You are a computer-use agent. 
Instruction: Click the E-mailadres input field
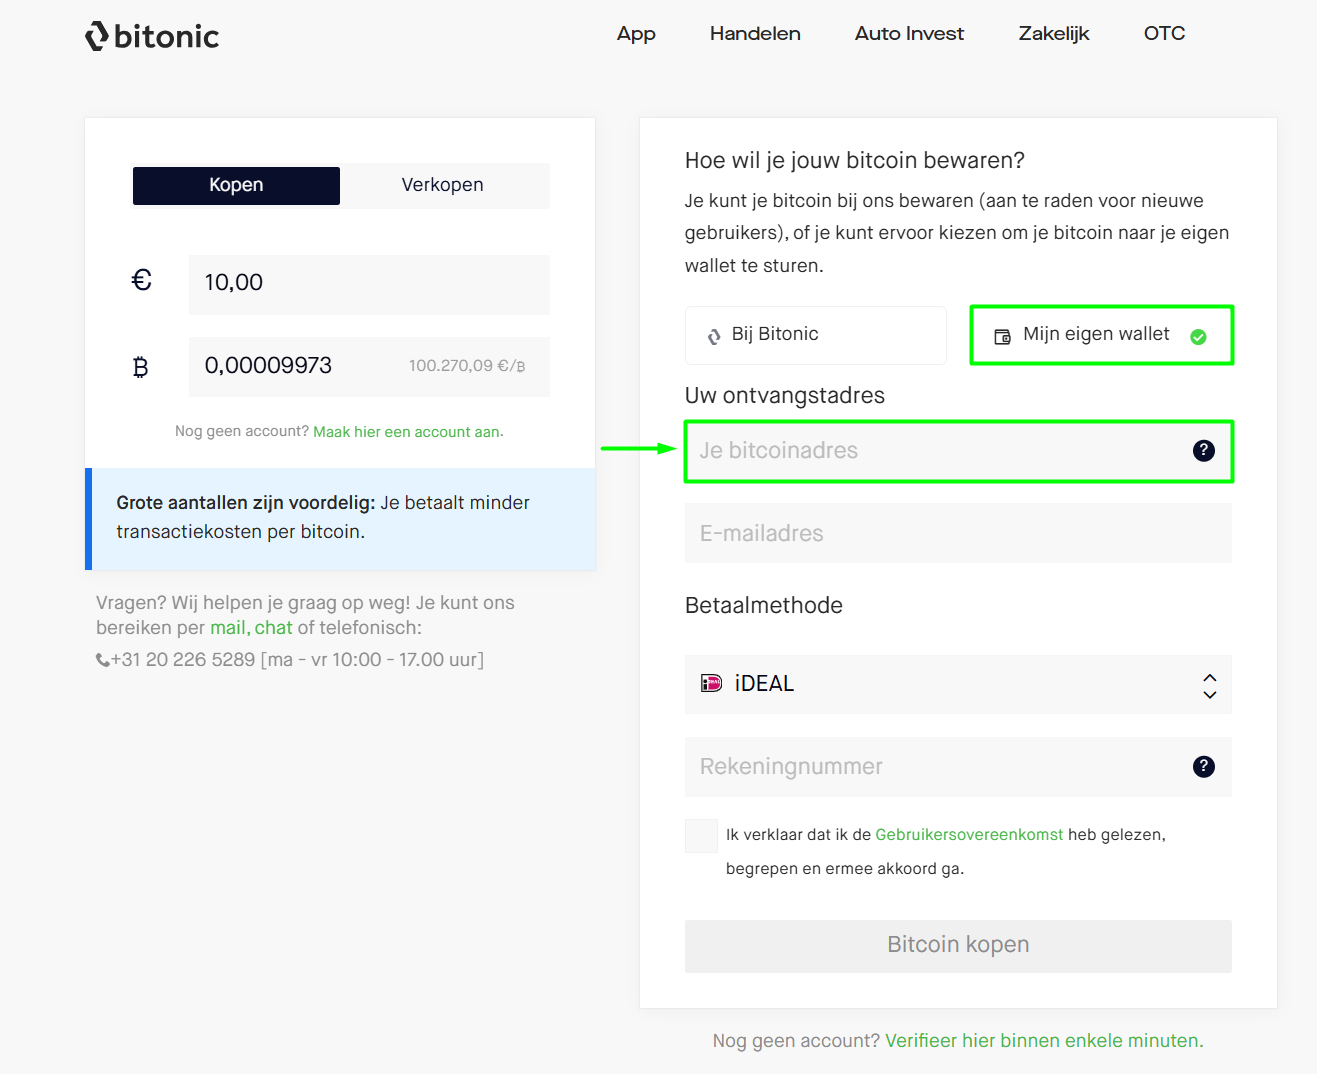(958, 534)
